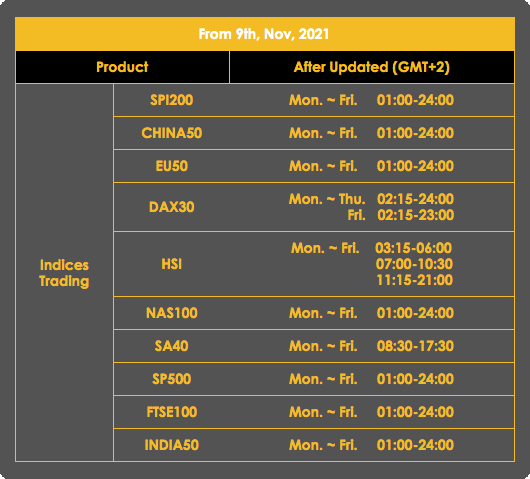Select SA40 trading hours 08:30-17:30
The image size is (530, 479).
[415, 346]
